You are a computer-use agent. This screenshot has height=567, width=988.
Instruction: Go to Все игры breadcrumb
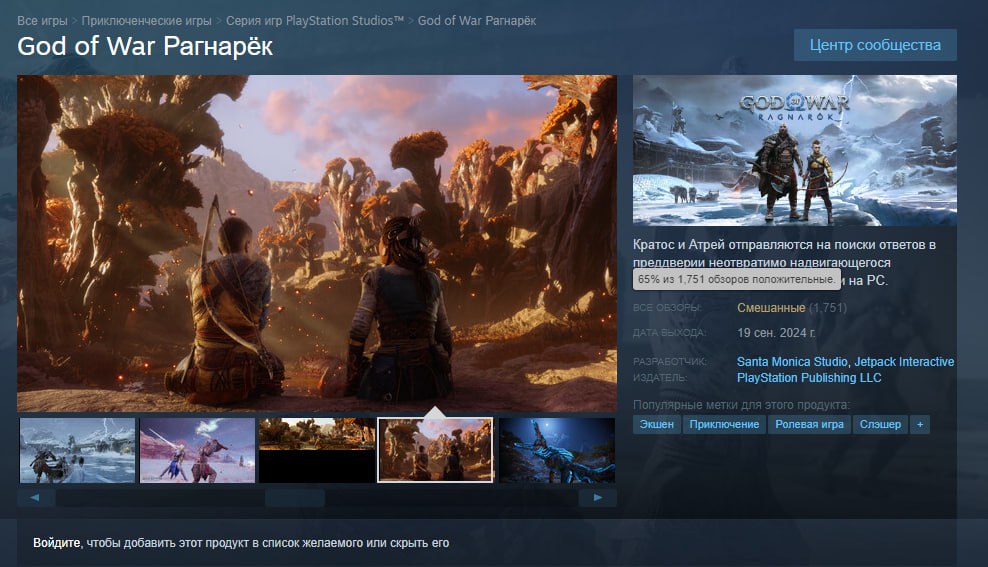point(42,21)
